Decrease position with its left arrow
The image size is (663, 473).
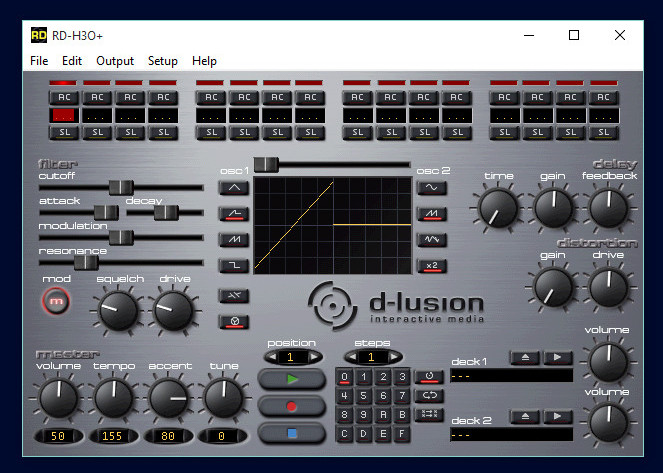tap(273, 357)
